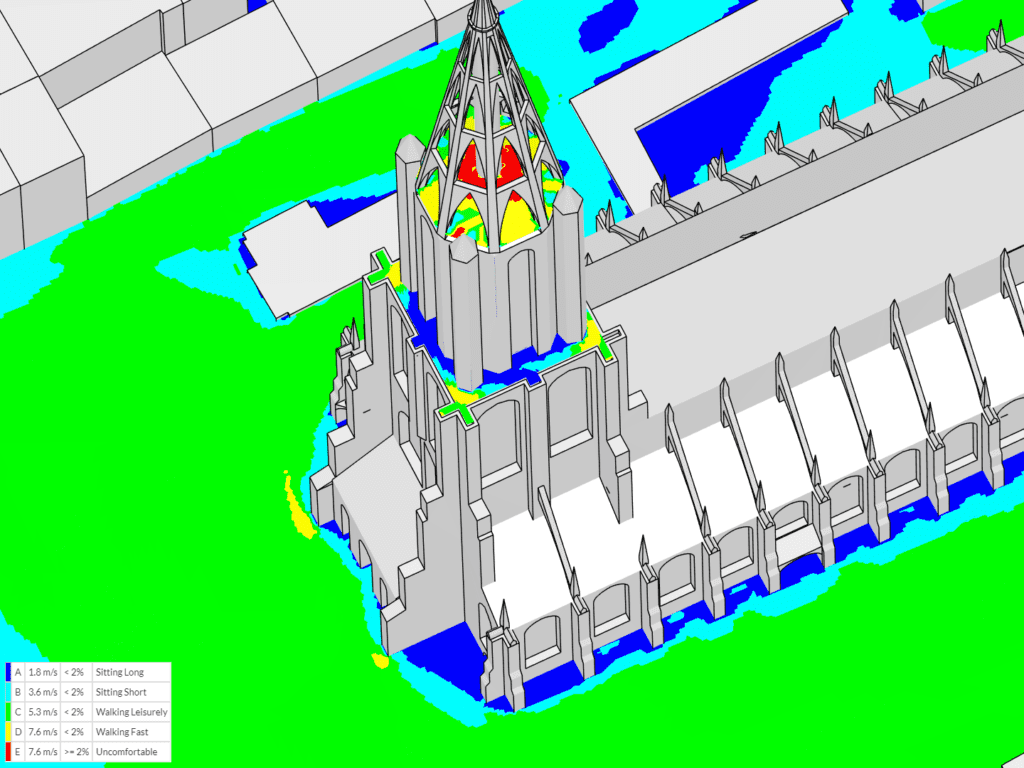
Task: Click the letter E legend cell
Action: [18, 751]
